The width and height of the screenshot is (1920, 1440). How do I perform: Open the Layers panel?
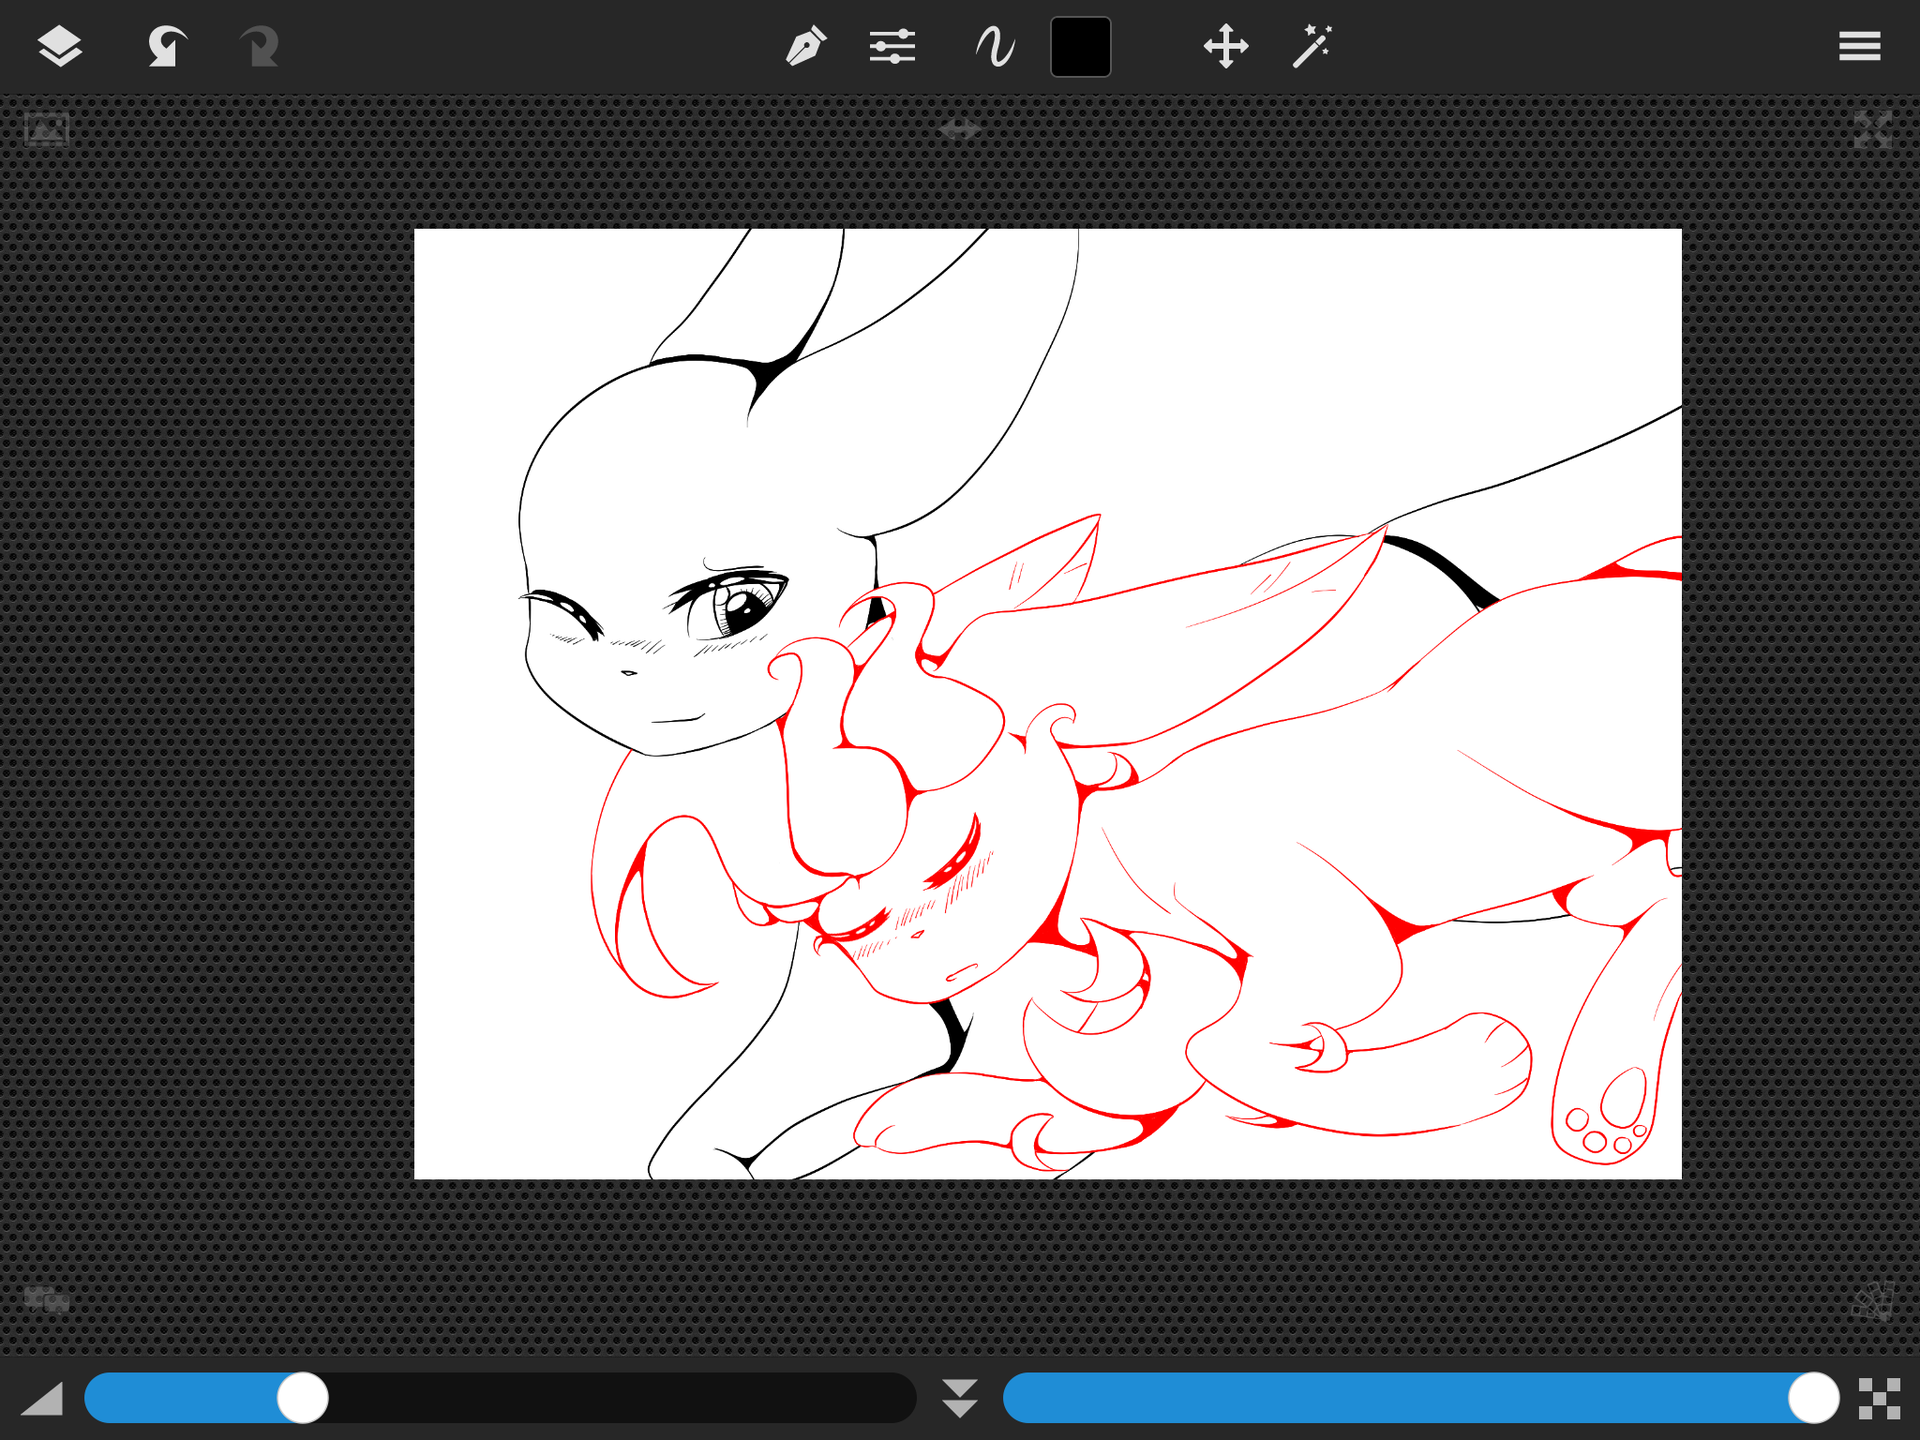coord(60,47)
